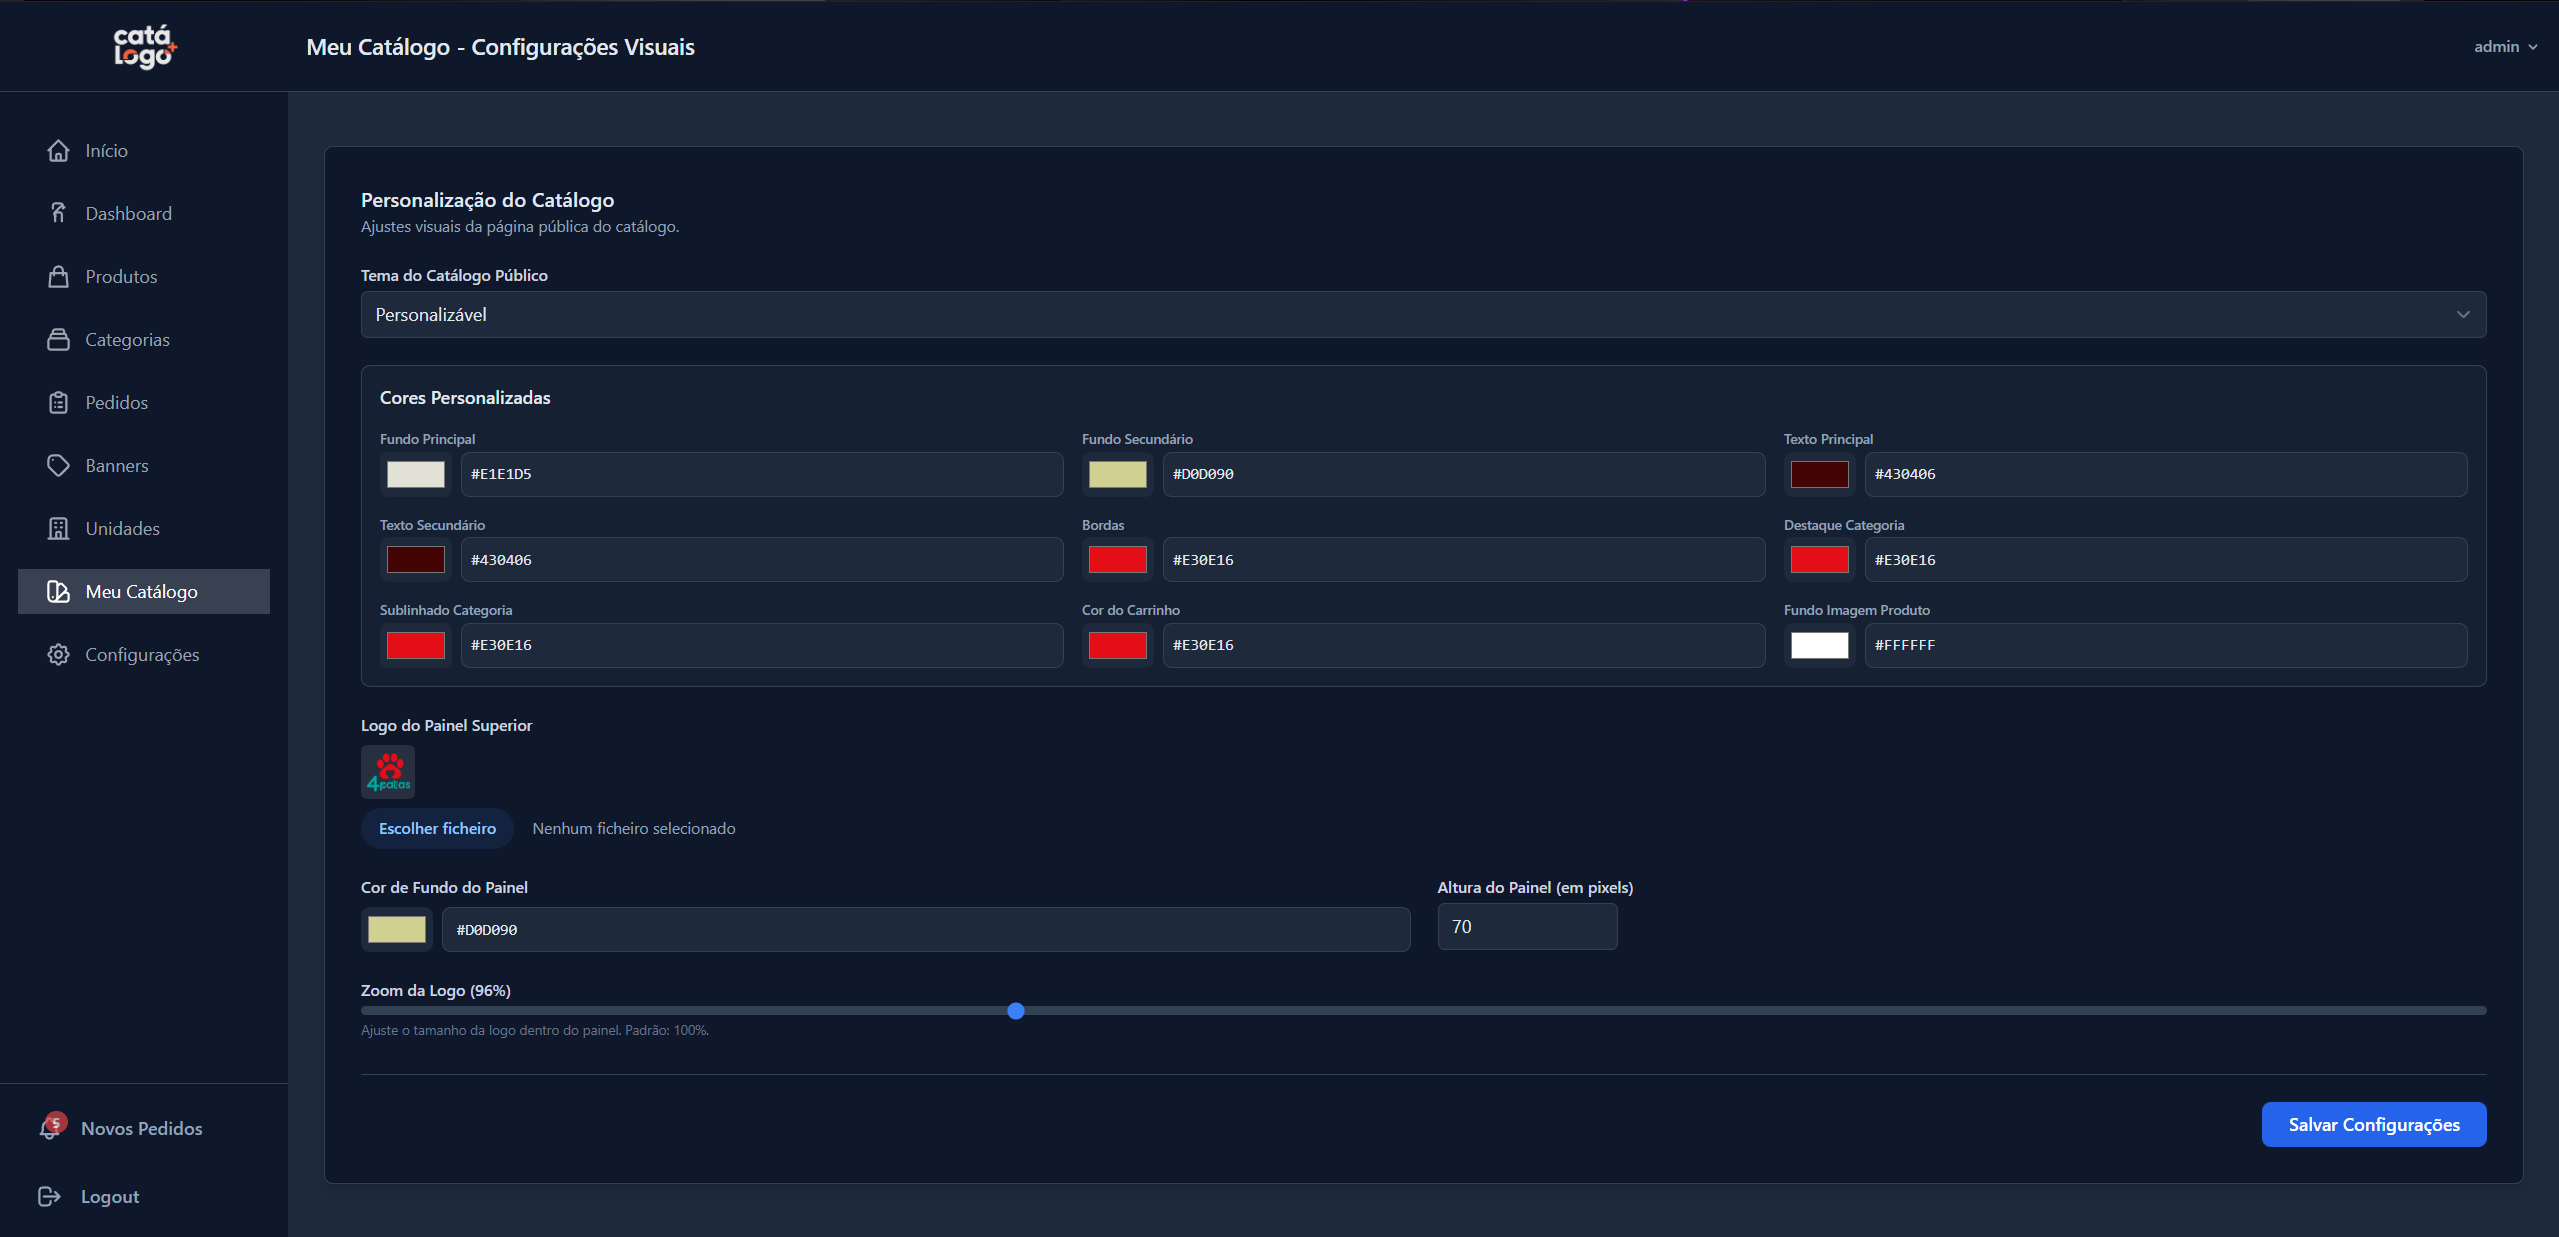Click the Salvar Configurações button
Screen dimensions: 2559x1237
2373,1125
